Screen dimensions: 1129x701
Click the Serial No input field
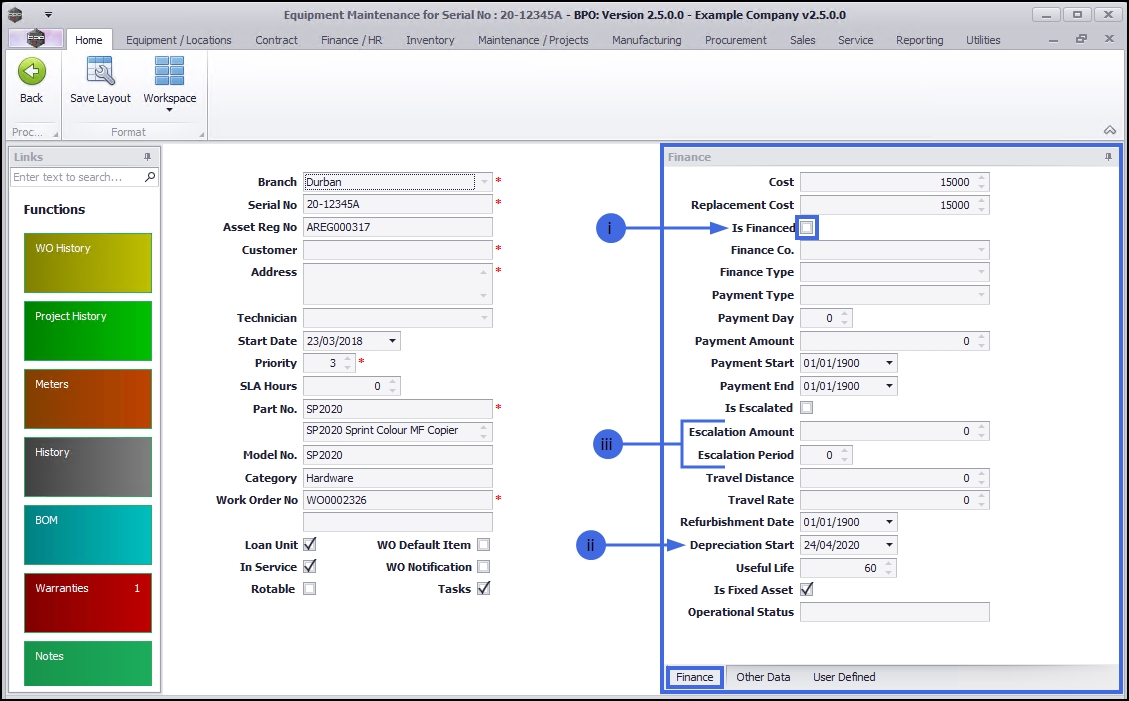pyautogui.click(x=397, y=204)
